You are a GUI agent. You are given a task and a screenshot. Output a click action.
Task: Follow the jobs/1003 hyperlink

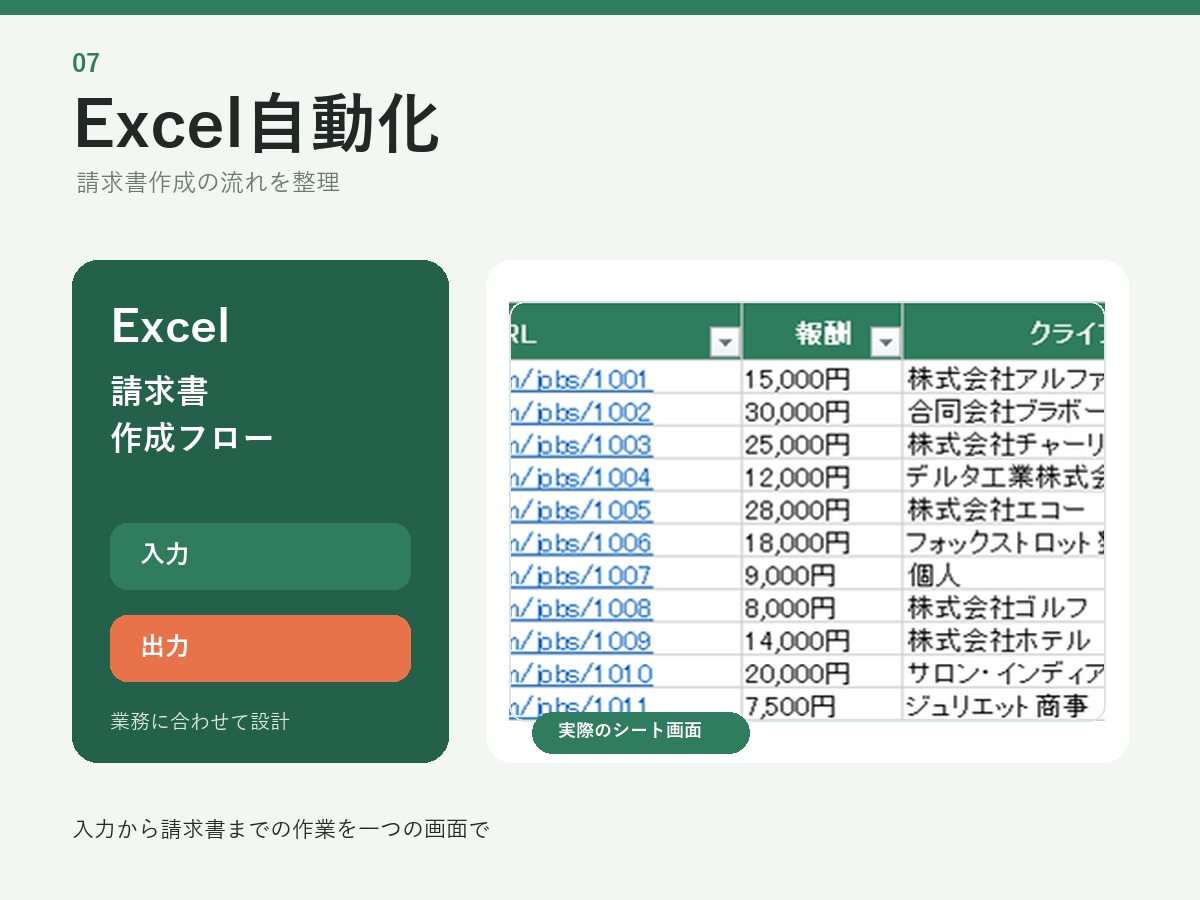pos(581,445)
